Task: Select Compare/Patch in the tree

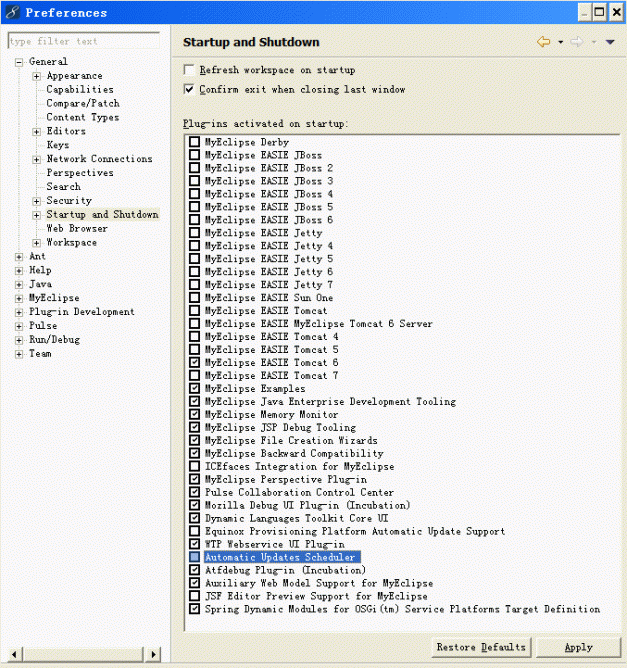Action: pyautogui.click(x=83, y=104)
